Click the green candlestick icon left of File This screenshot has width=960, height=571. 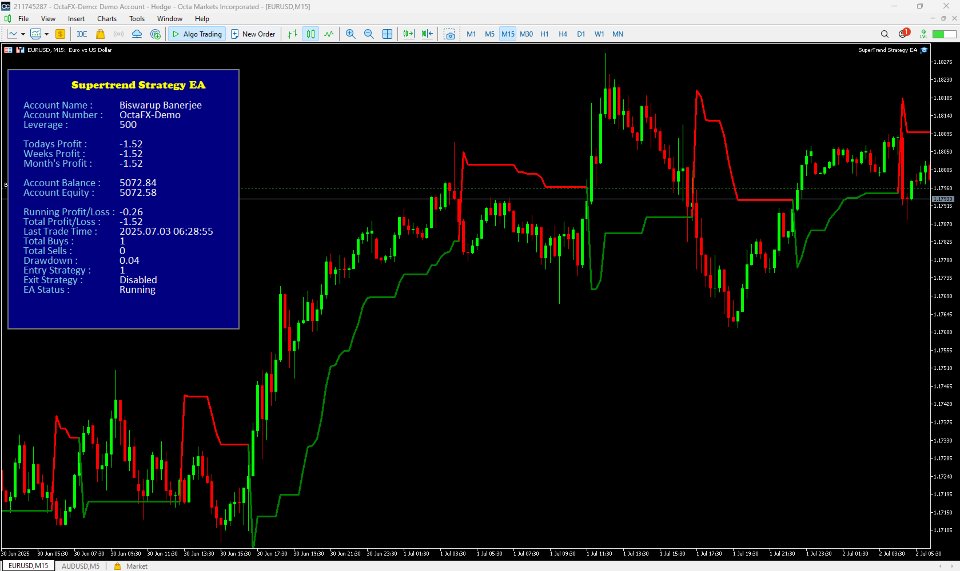[x=7, y=19]
